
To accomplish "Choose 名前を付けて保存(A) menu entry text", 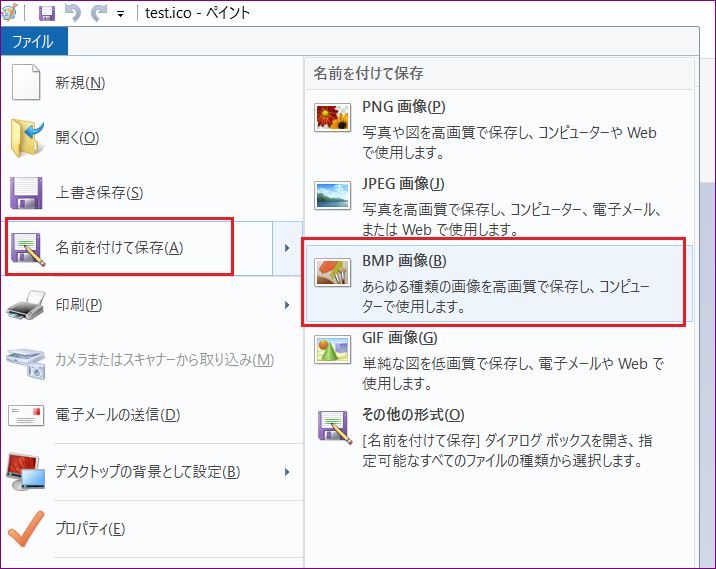I will [x=119, y=248].
